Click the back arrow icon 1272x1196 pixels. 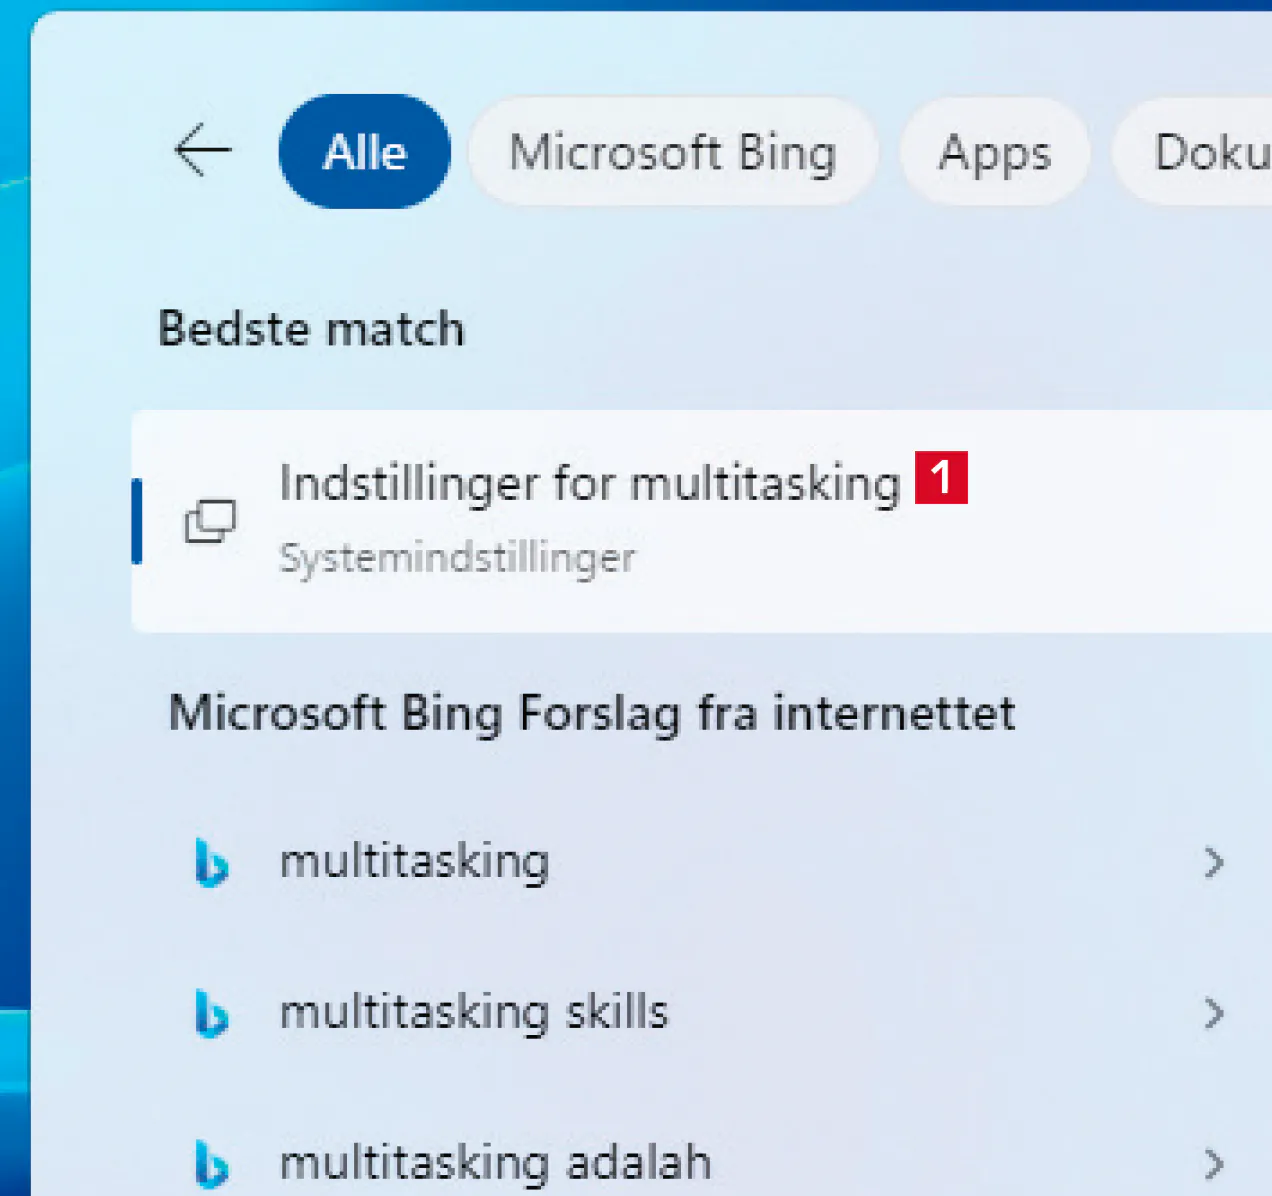(x=203, y=151)
